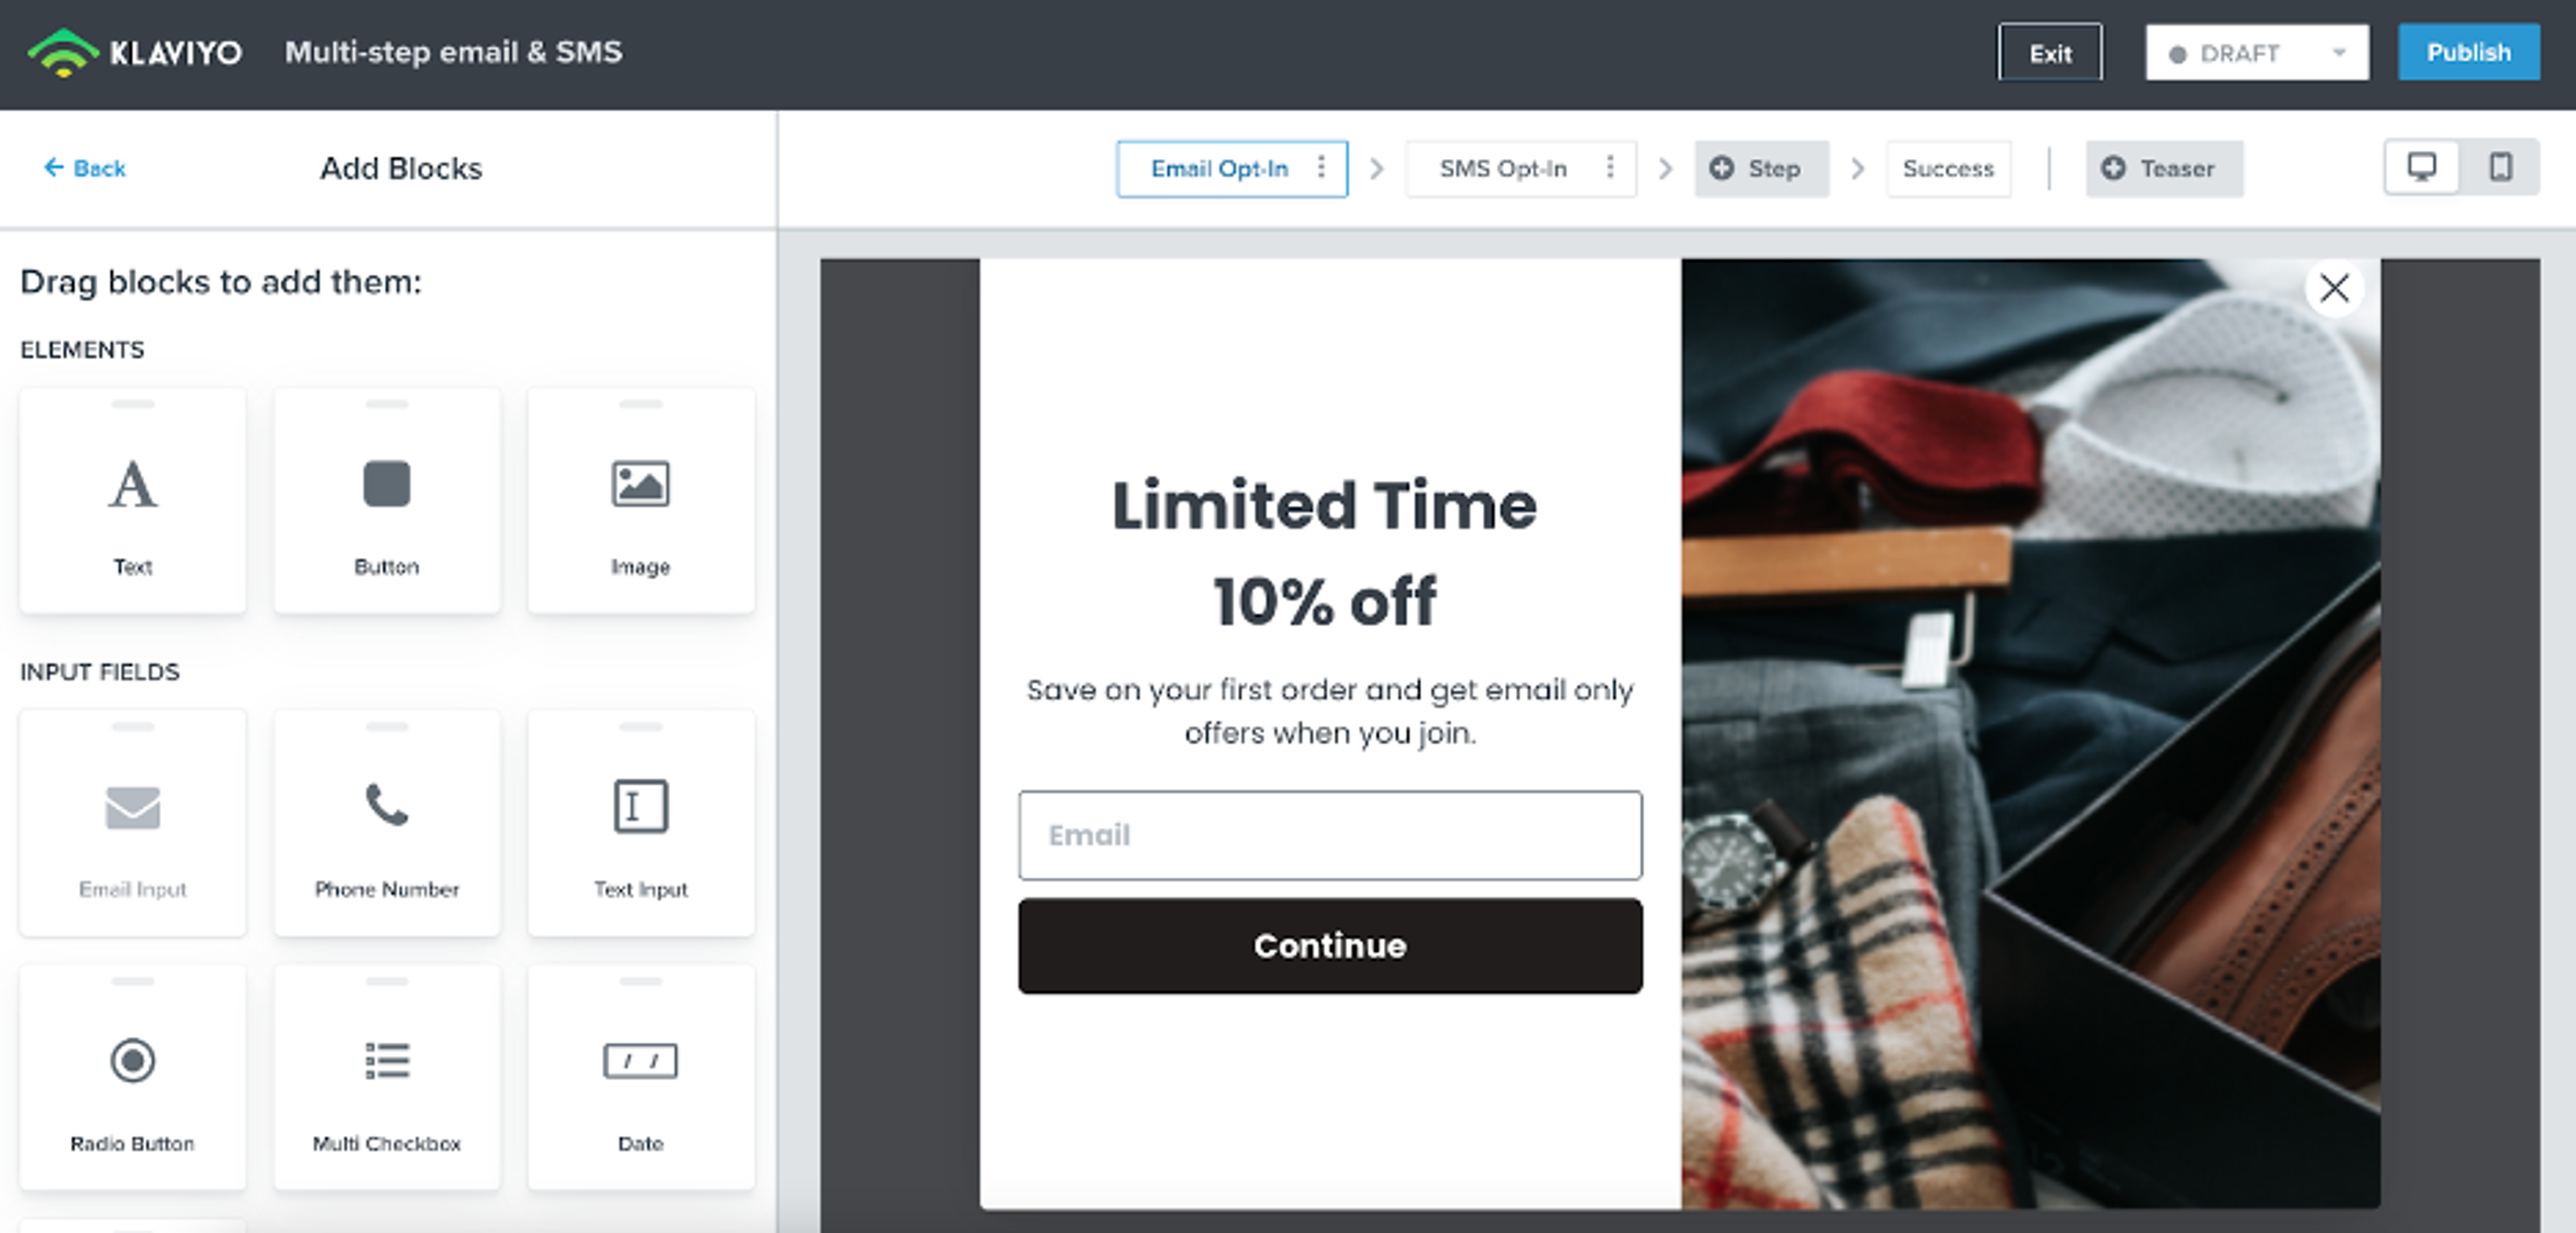Select the Image block element
The height and width of the screenshot is (1233, 2576).
click(641, 500)
